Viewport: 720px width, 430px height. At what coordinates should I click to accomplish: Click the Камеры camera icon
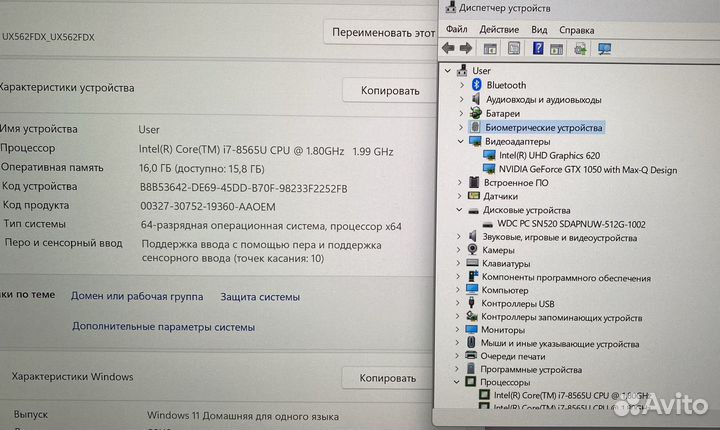point(472,249)
